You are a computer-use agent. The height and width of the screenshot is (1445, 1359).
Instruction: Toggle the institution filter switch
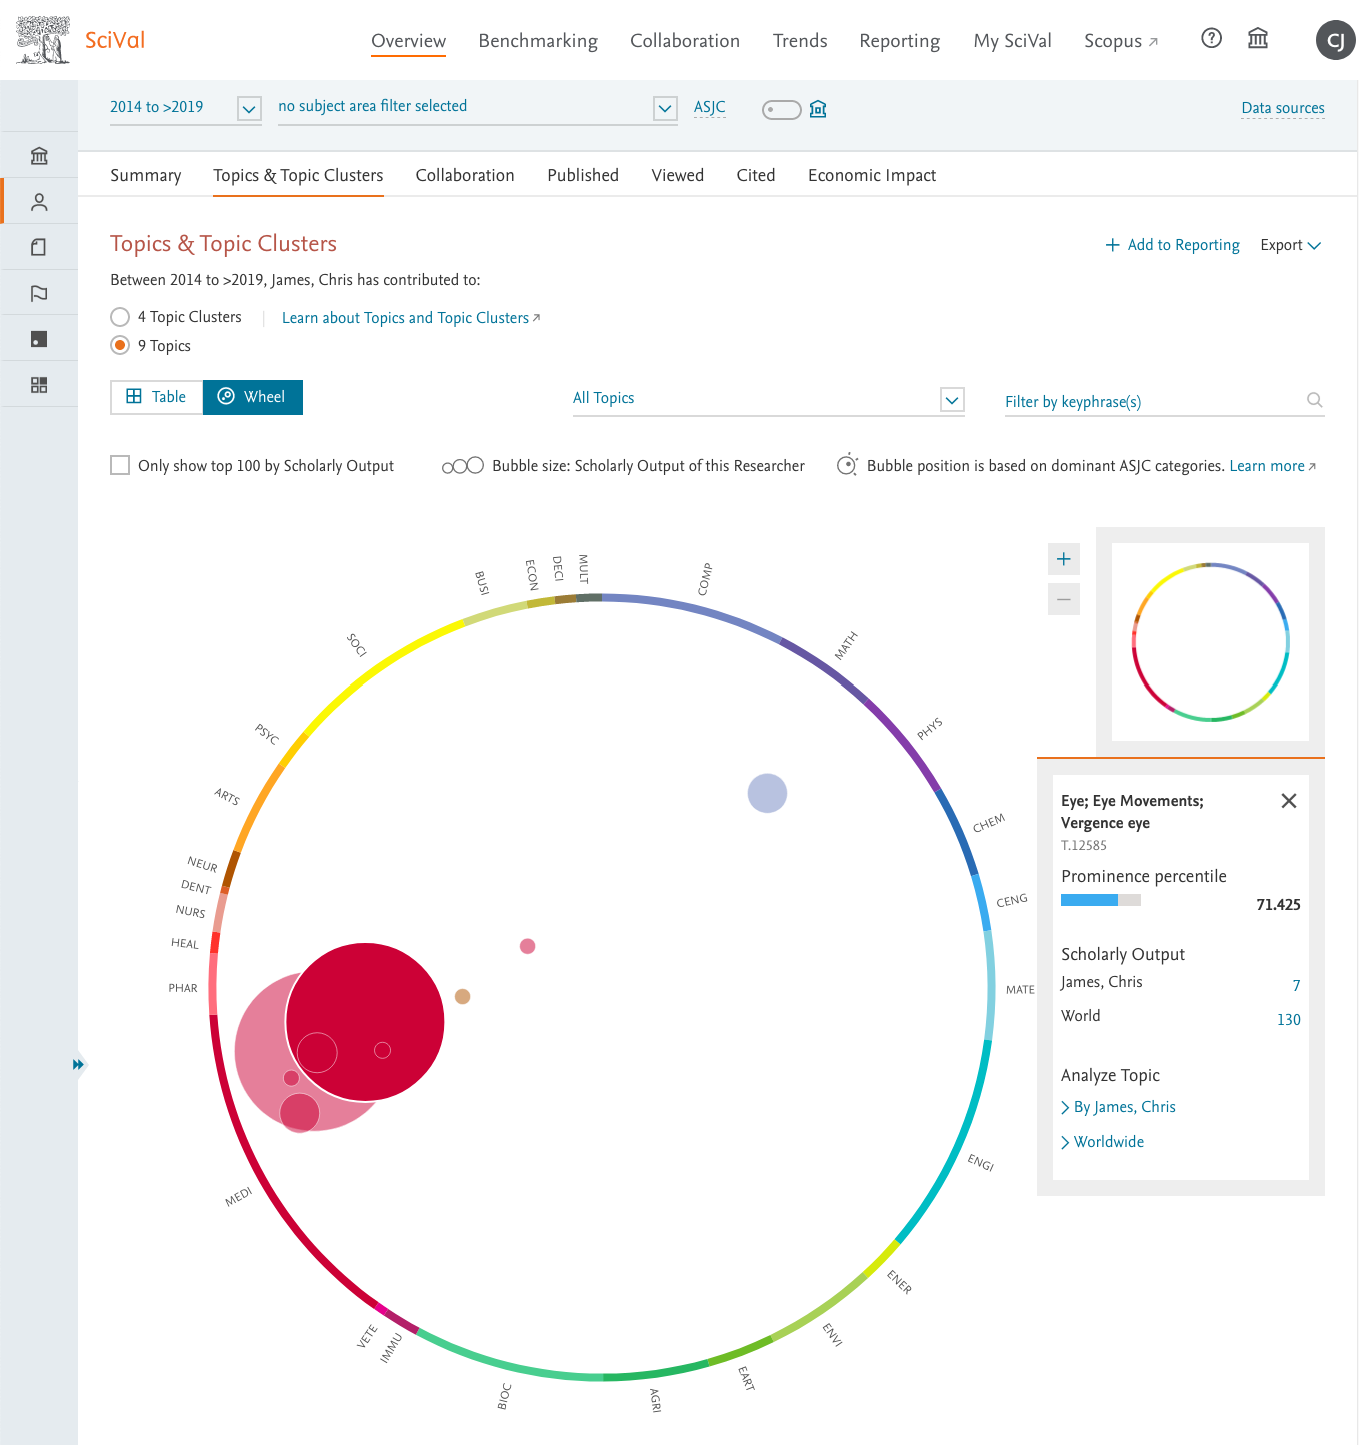point(781,109)
